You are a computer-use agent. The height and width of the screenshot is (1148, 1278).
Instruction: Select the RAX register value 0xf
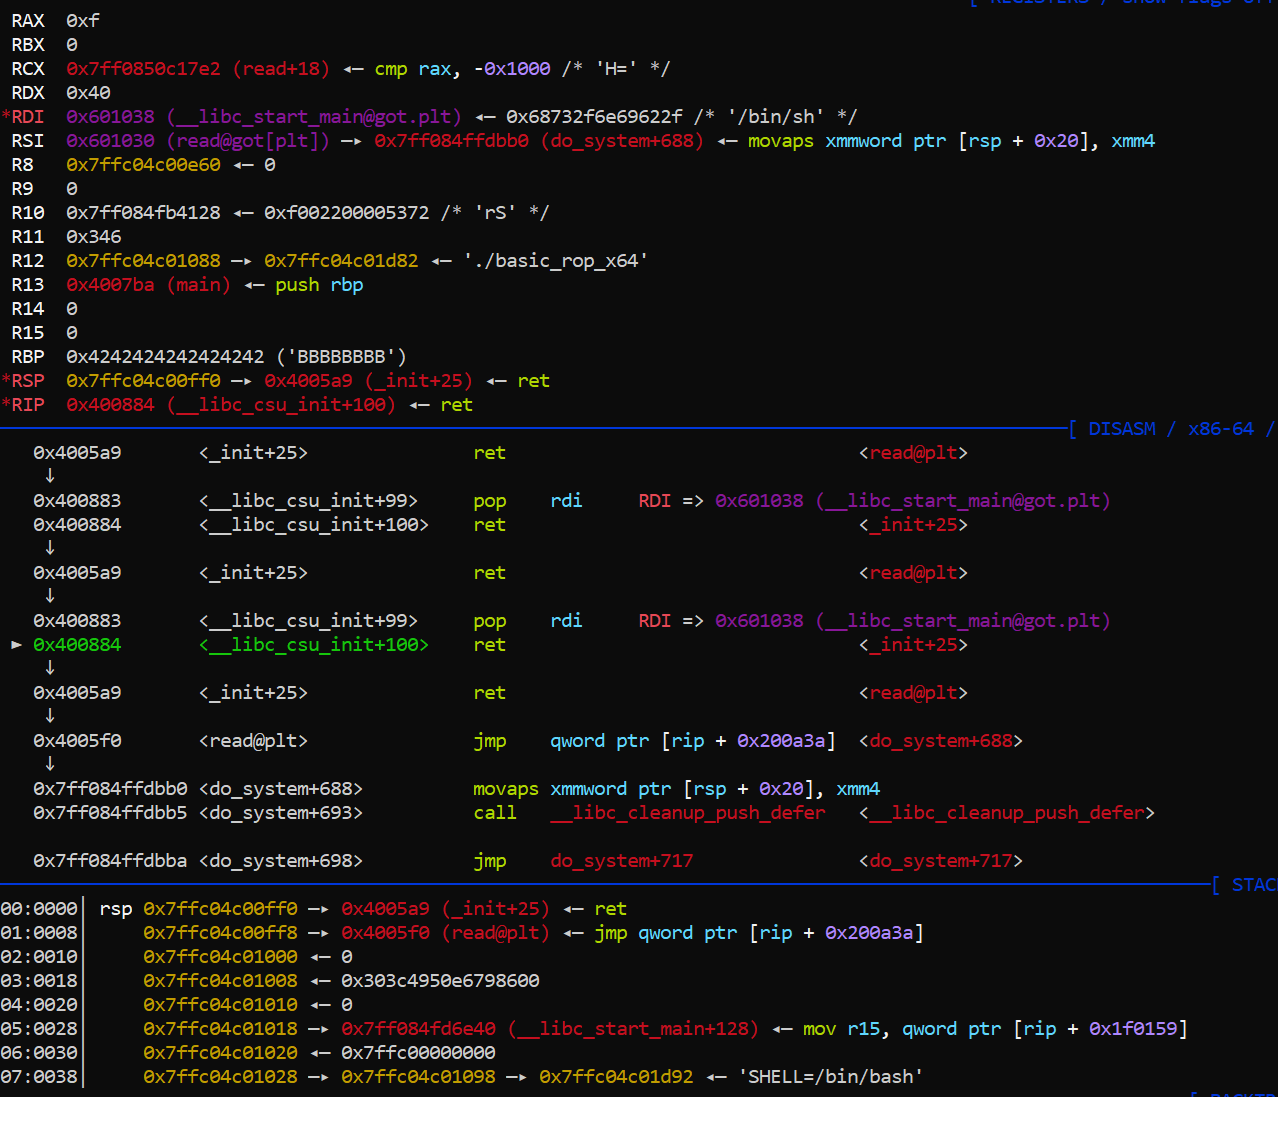[x=83, y=21]
